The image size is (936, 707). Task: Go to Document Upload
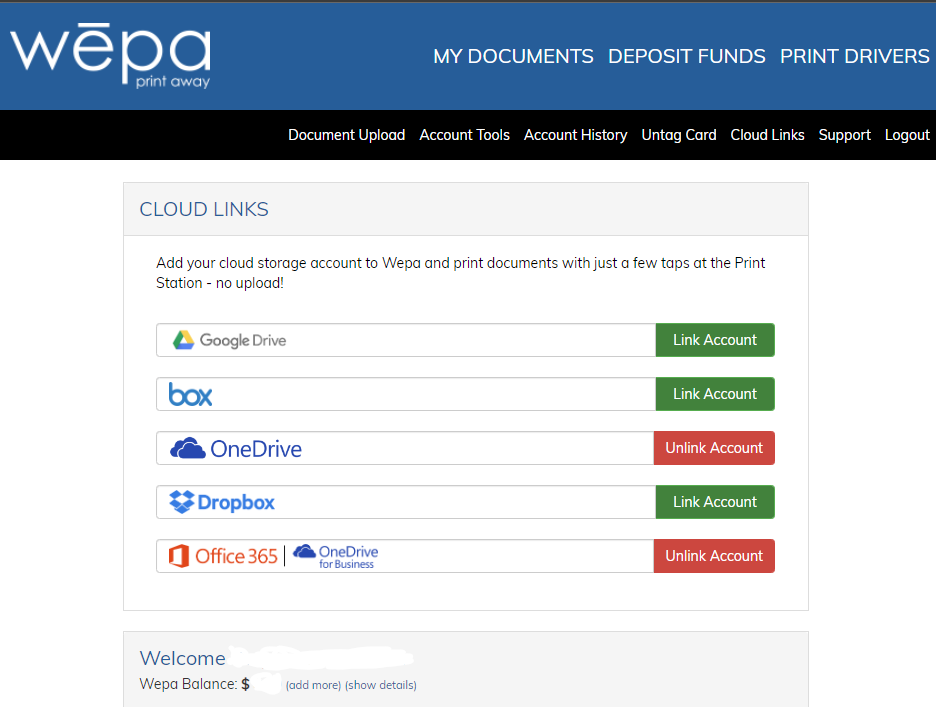[x=347, y=135]
